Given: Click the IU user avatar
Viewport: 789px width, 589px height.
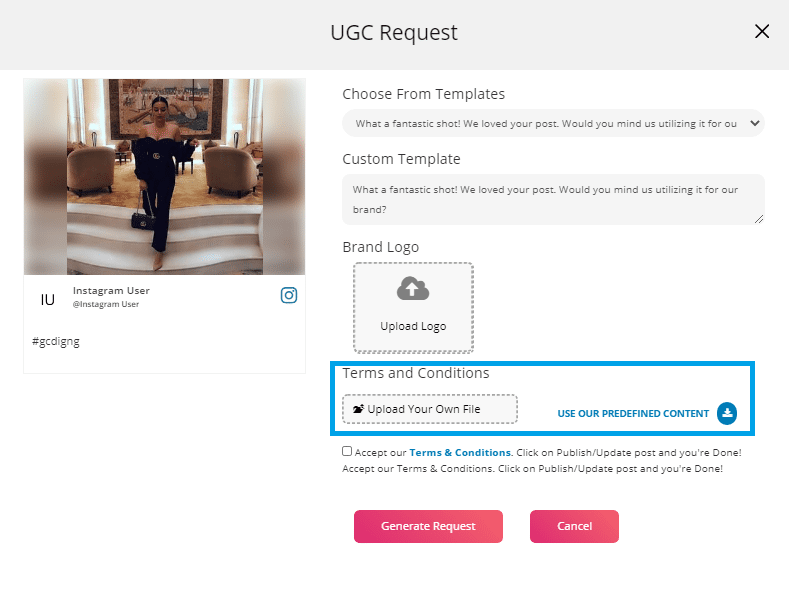Looking at the screenshot, I should pos(47,299).
